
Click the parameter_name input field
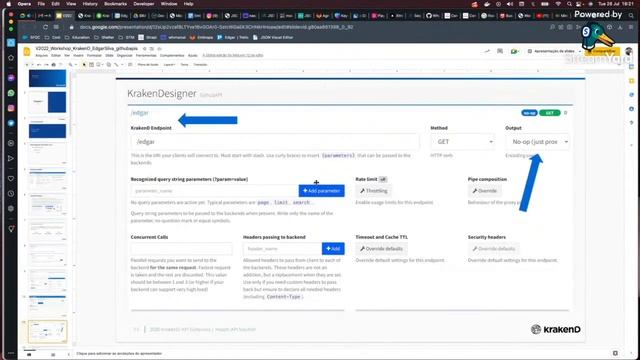(x=215, y=191)
